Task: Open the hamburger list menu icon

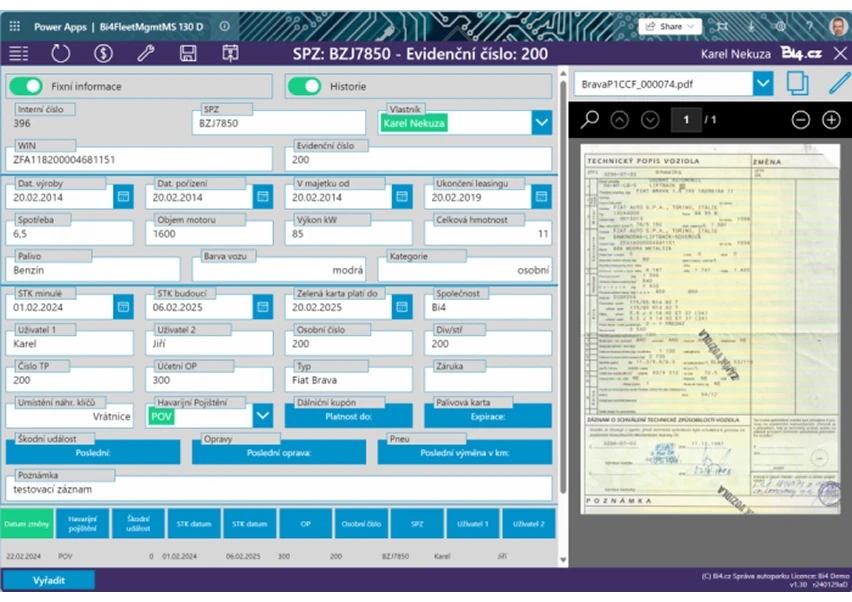Action: pos(18,54)
